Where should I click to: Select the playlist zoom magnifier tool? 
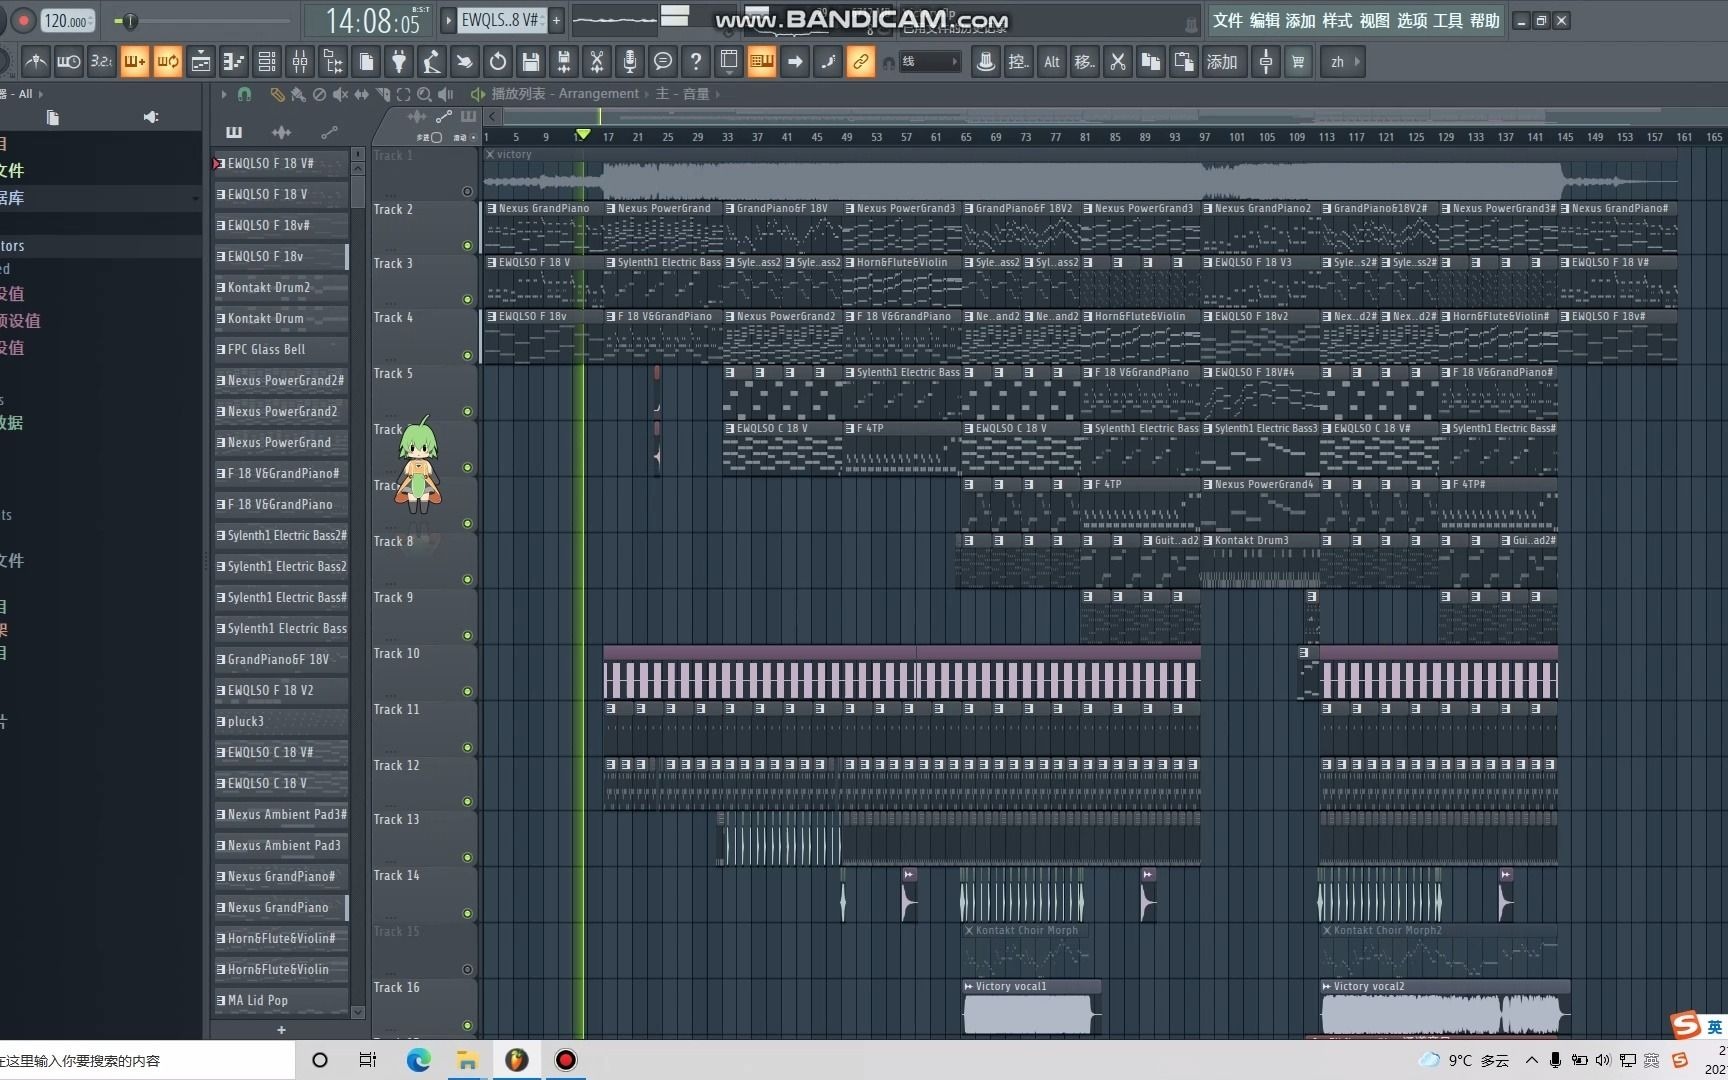point(424,94)
